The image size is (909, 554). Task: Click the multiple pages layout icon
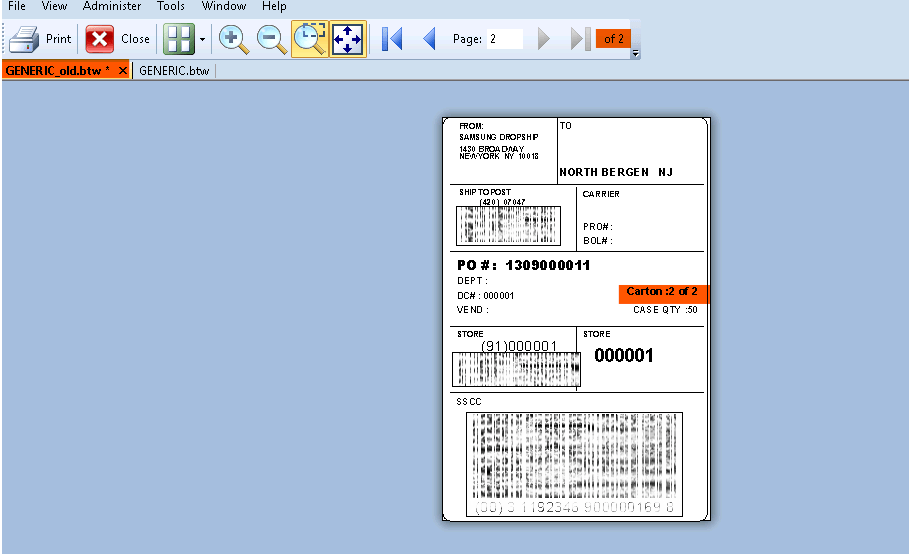tap(179, 39)
